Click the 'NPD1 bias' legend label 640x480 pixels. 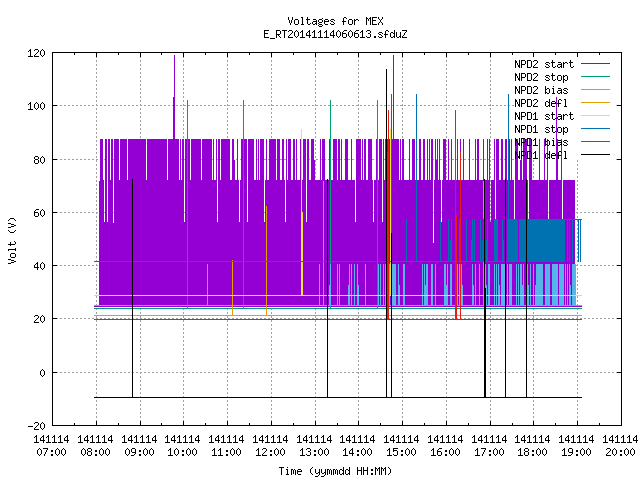541,142
